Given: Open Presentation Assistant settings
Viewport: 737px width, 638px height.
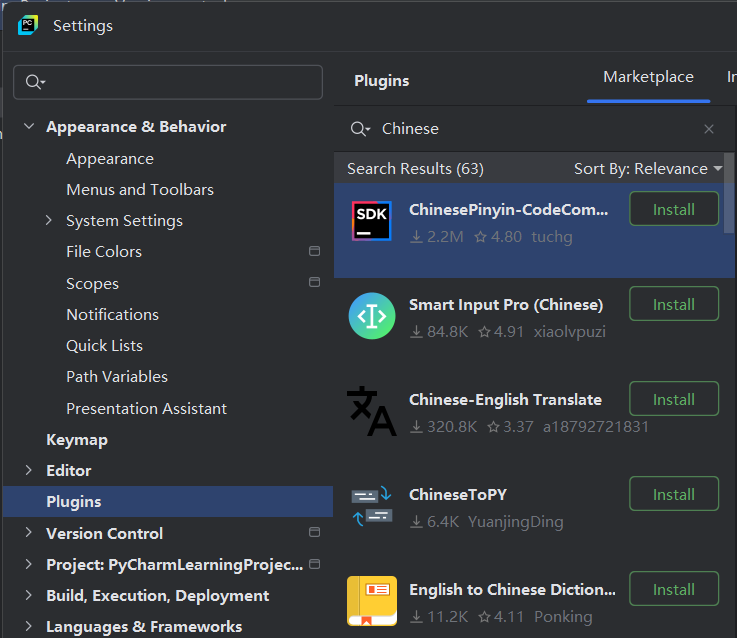Looking at the screenshot, I should click(147, 409).
